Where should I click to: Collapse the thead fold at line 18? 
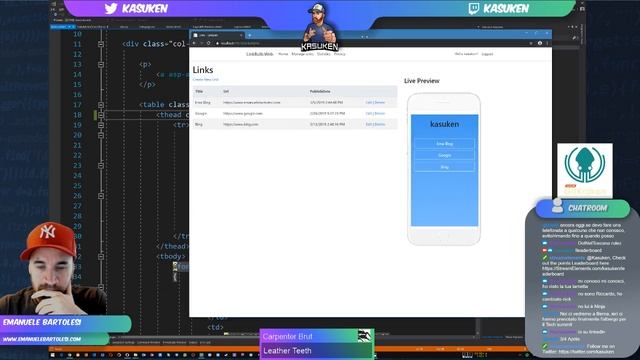tap(101, 115)
